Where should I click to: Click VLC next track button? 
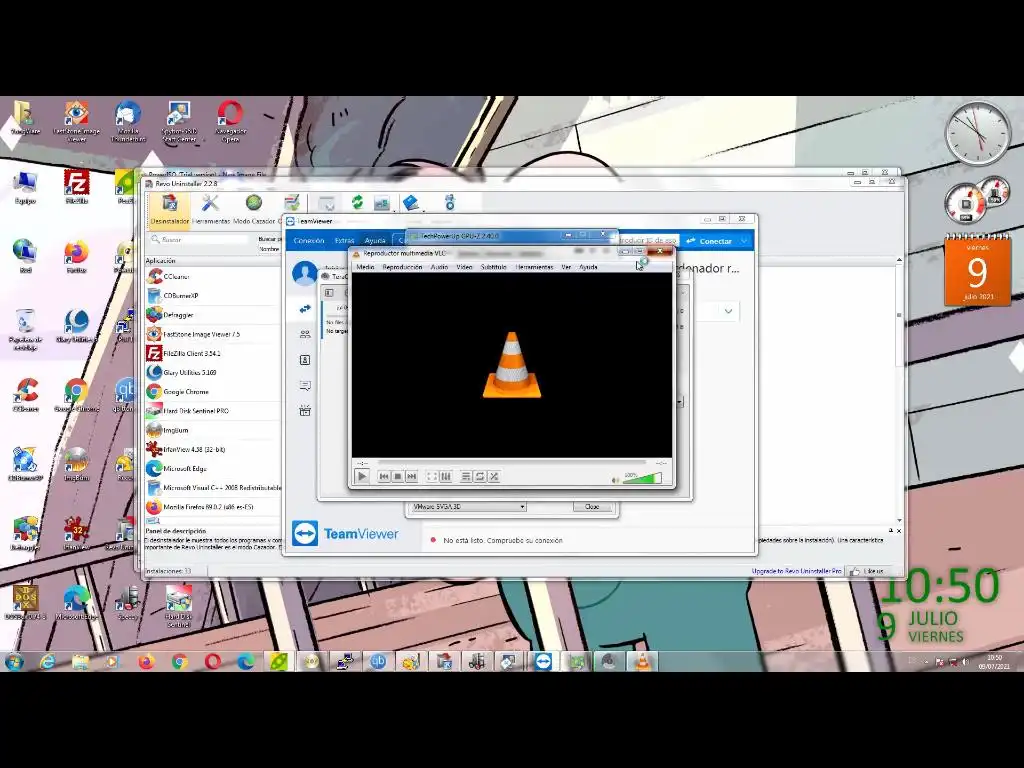click(411, 477)
